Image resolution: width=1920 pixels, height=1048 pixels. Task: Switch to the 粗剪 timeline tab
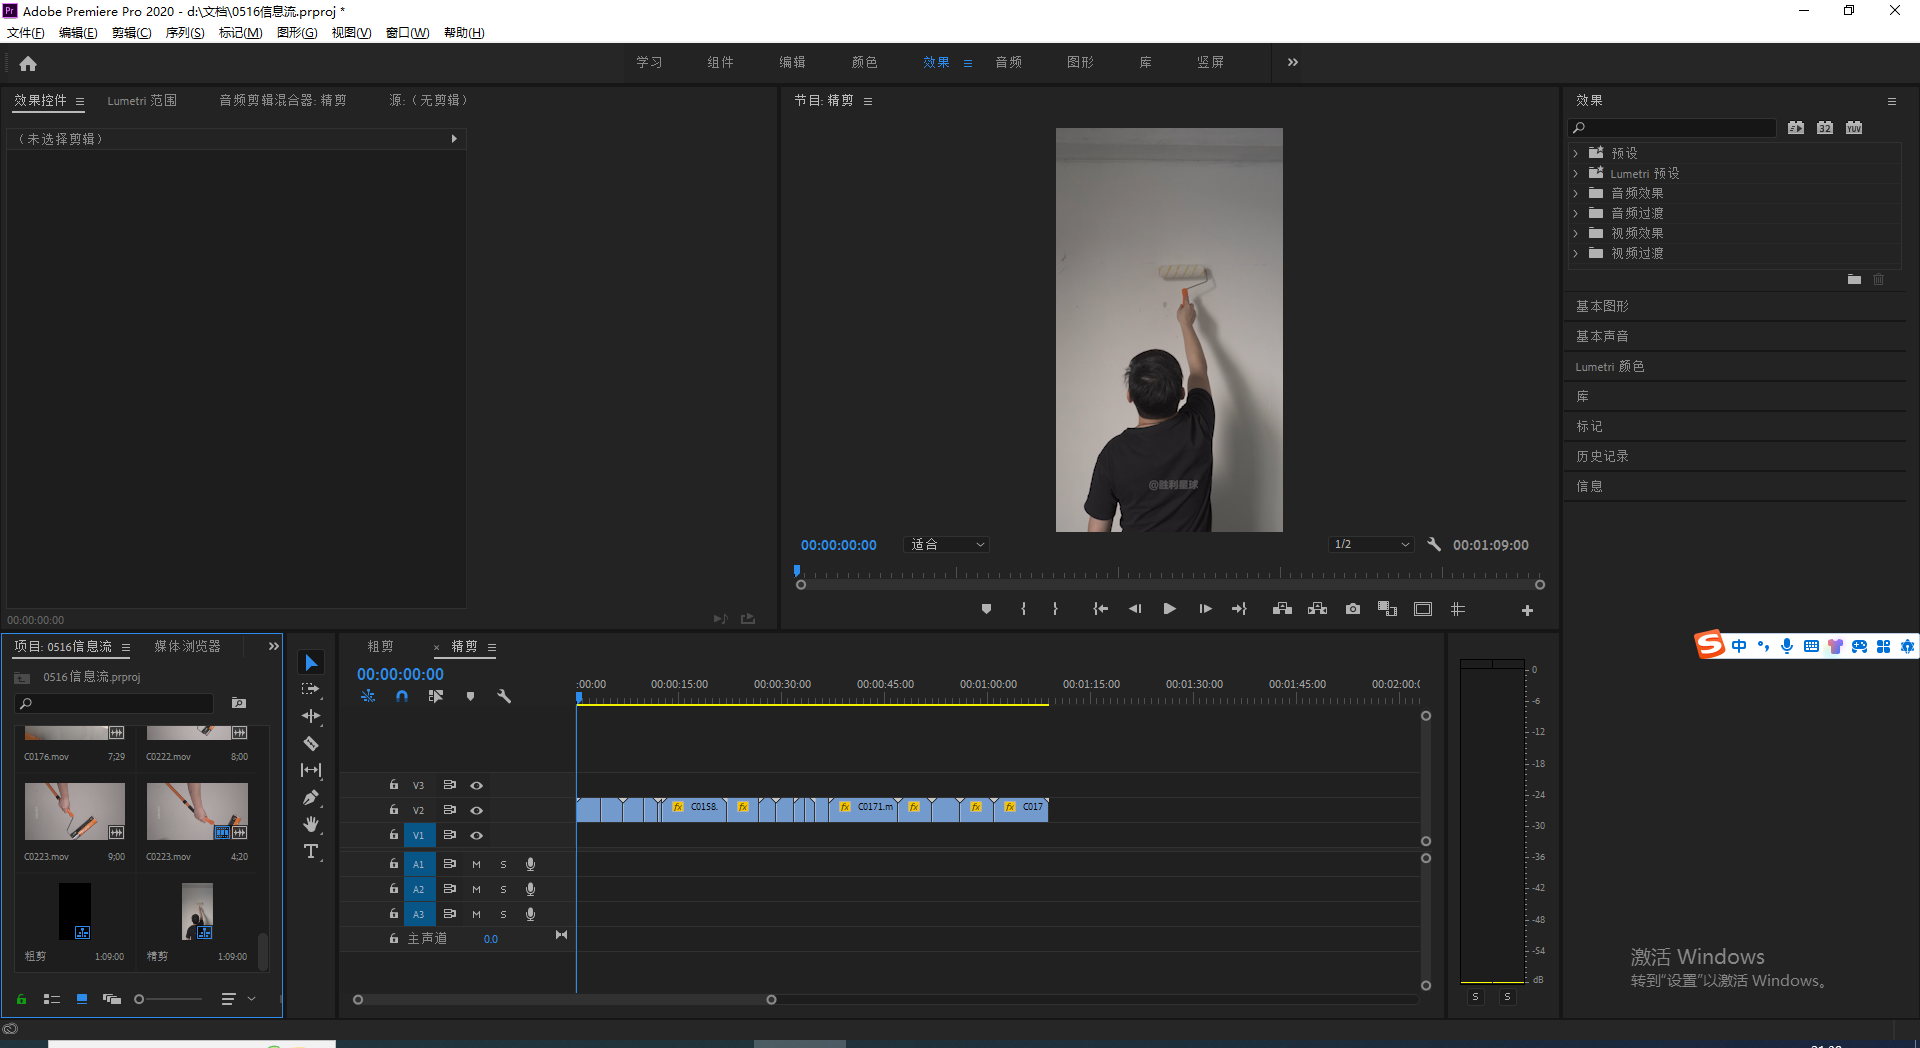point(381,647)
